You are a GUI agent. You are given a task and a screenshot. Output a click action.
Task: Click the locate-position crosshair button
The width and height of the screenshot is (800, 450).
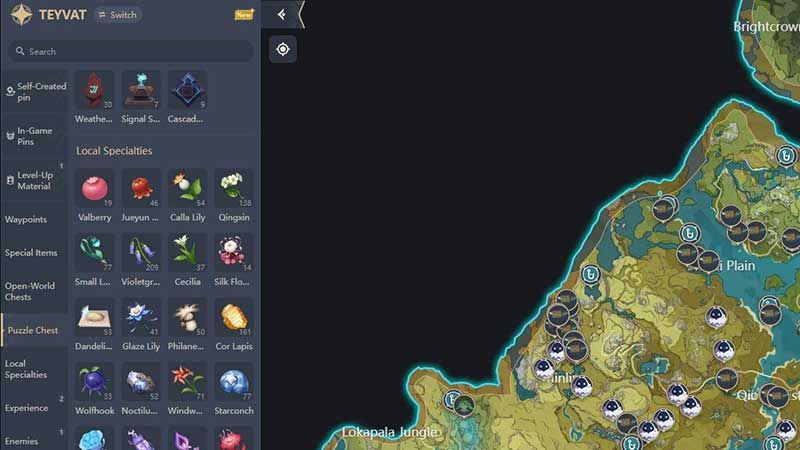click(283, 49)
